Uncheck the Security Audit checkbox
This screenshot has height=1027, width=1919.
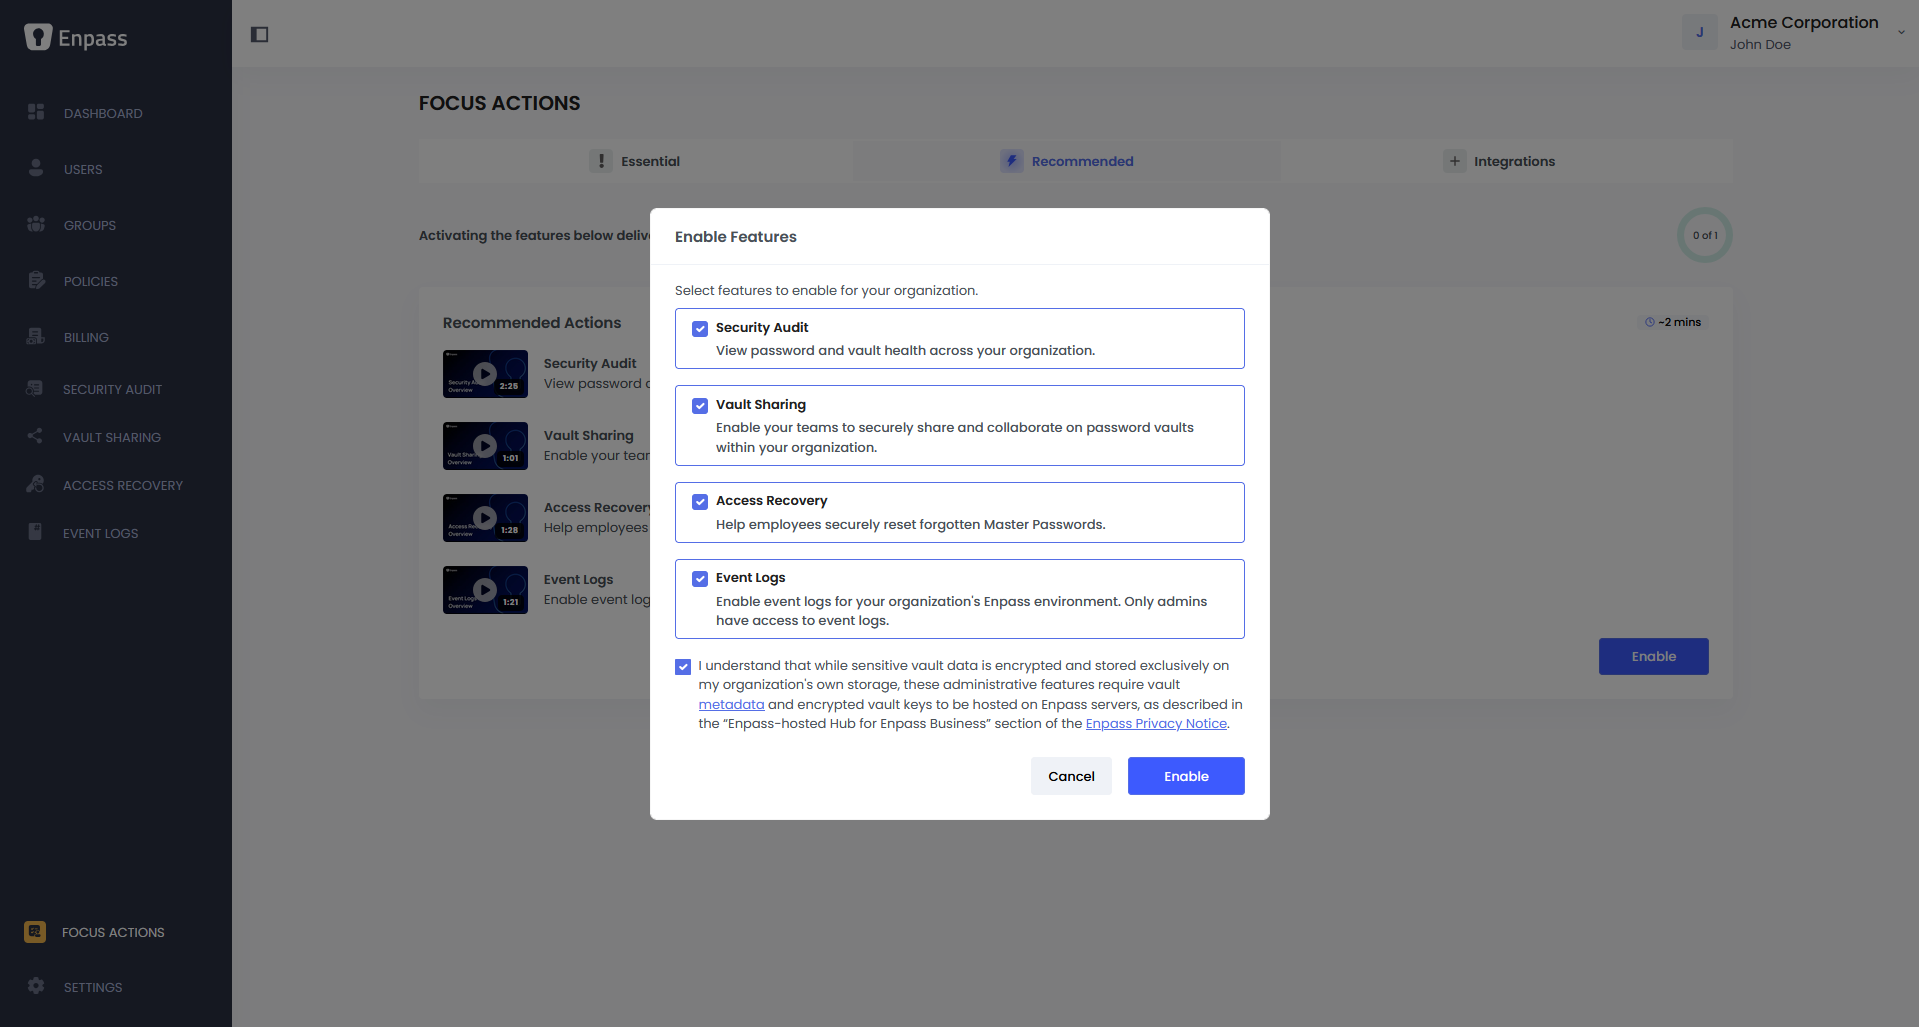pyautogui.click(x=700, y=328)
